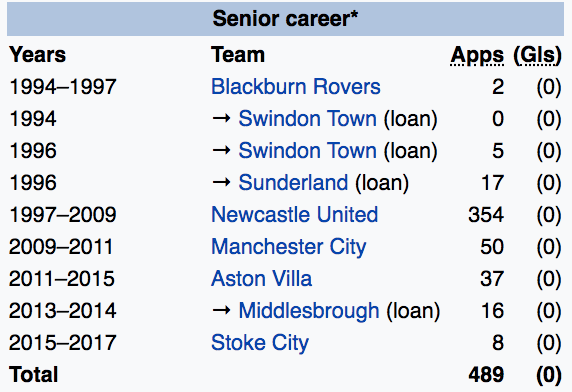Viewport: 572px width, 392px height.
Task: Open the Sunderland loan link
Action: [x=293, y=183]
